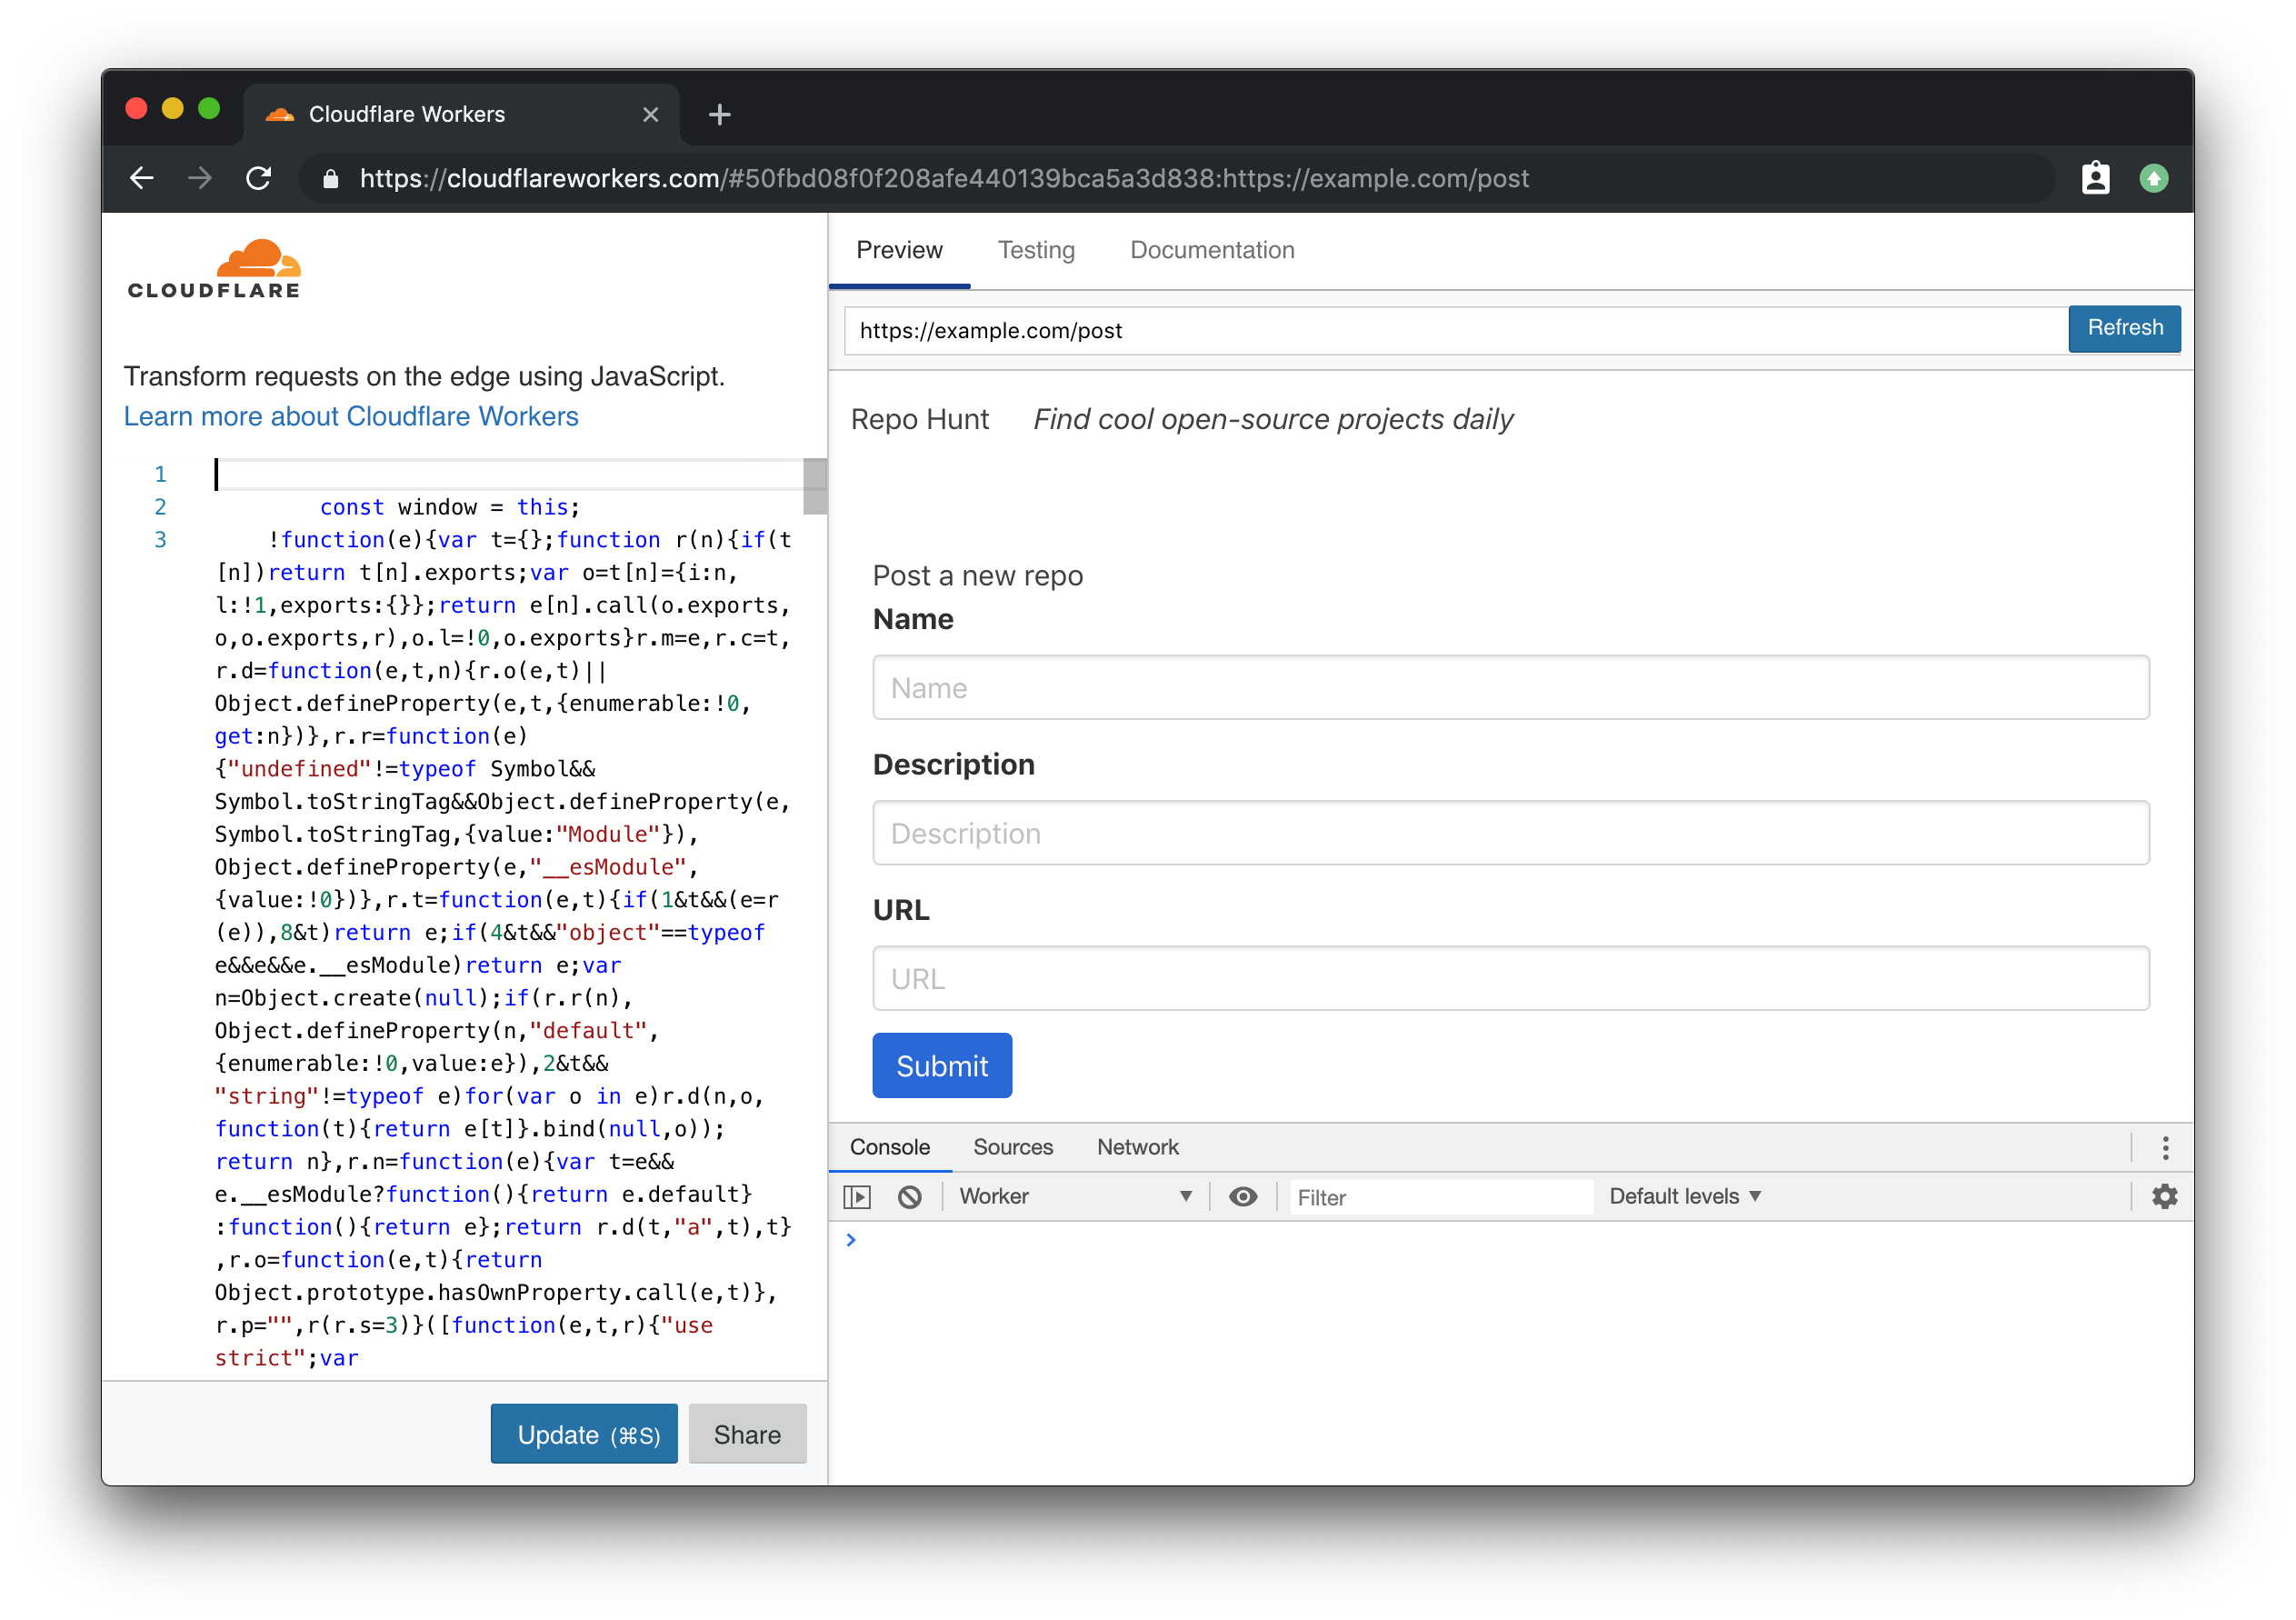Click the Share button
The image size is (2296, 1620).
tap(747, 1435)
